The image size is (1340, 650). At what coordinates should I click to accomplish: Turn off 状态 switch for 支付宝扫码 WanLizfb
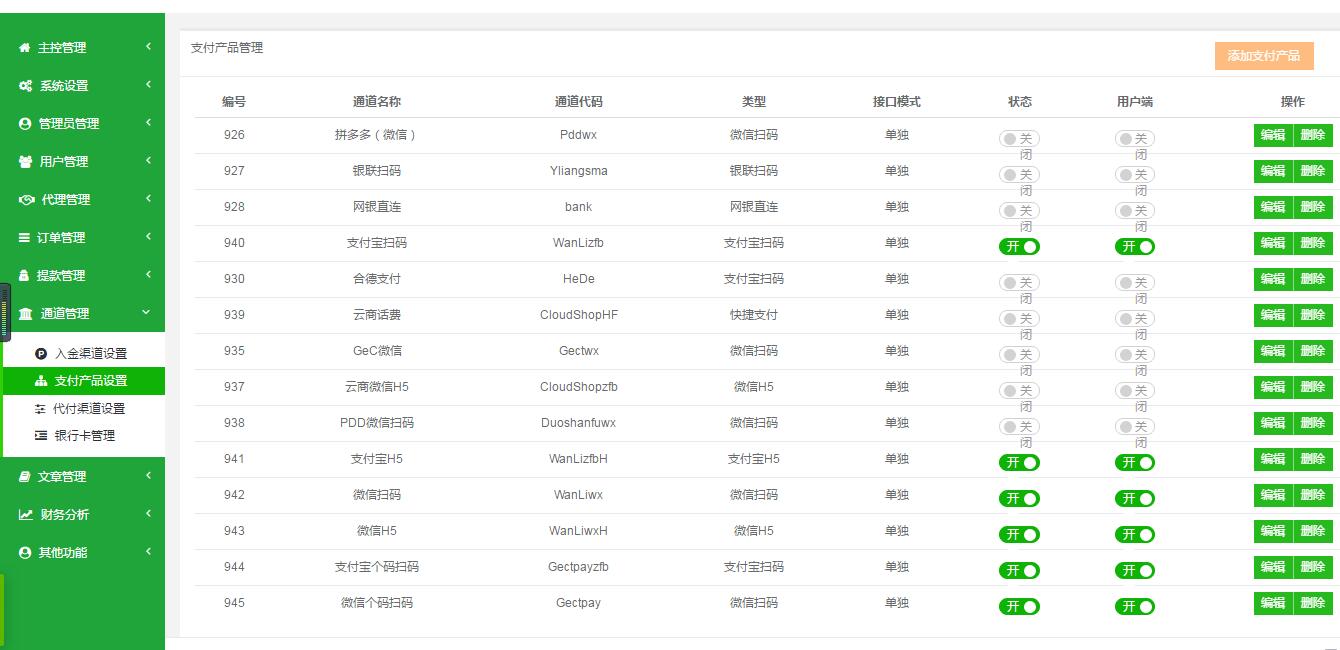click(x=1019, y=246)
